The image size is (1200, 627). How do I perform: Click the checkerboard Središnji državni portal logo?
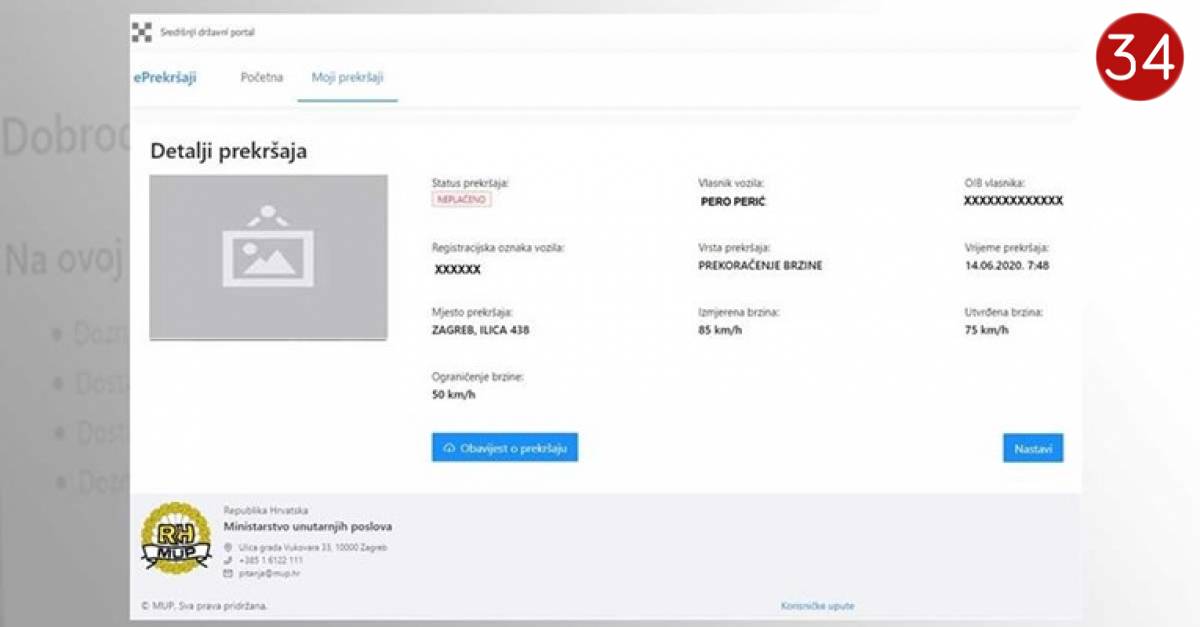(x=142, y=32)
